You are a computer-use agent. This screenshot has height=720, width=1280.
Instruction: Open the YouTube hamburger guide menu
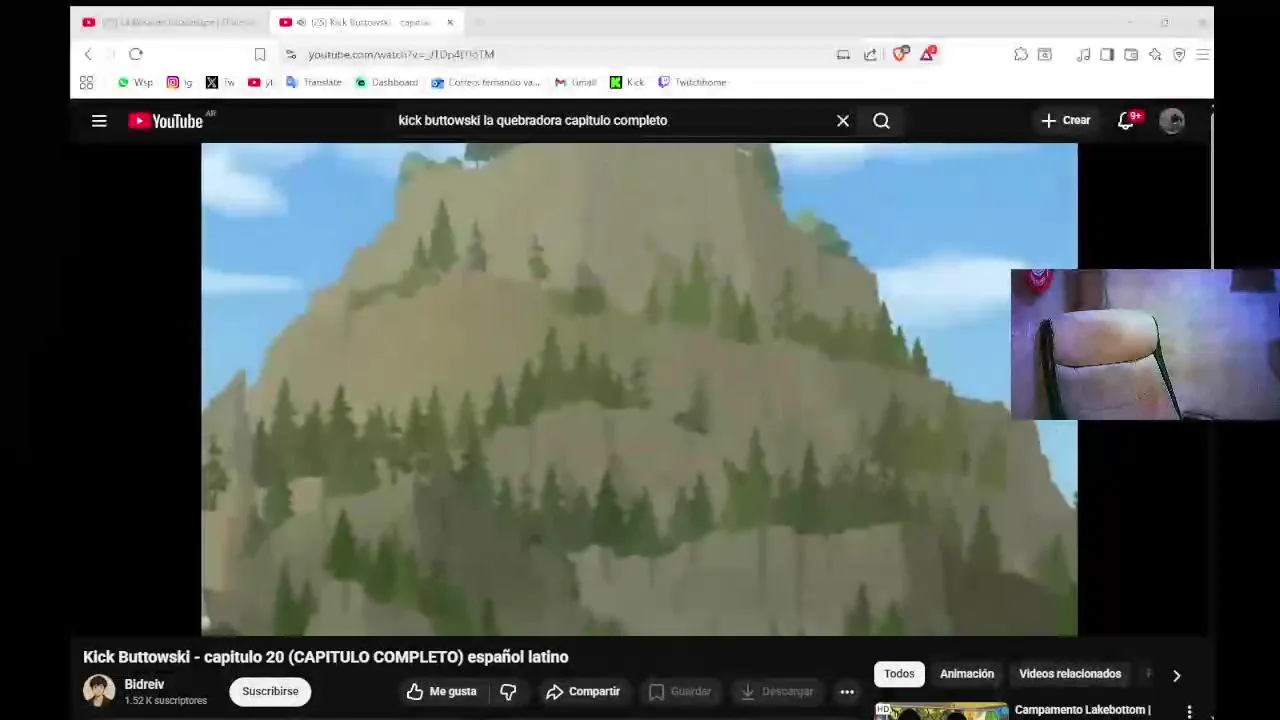coord(99,121)
